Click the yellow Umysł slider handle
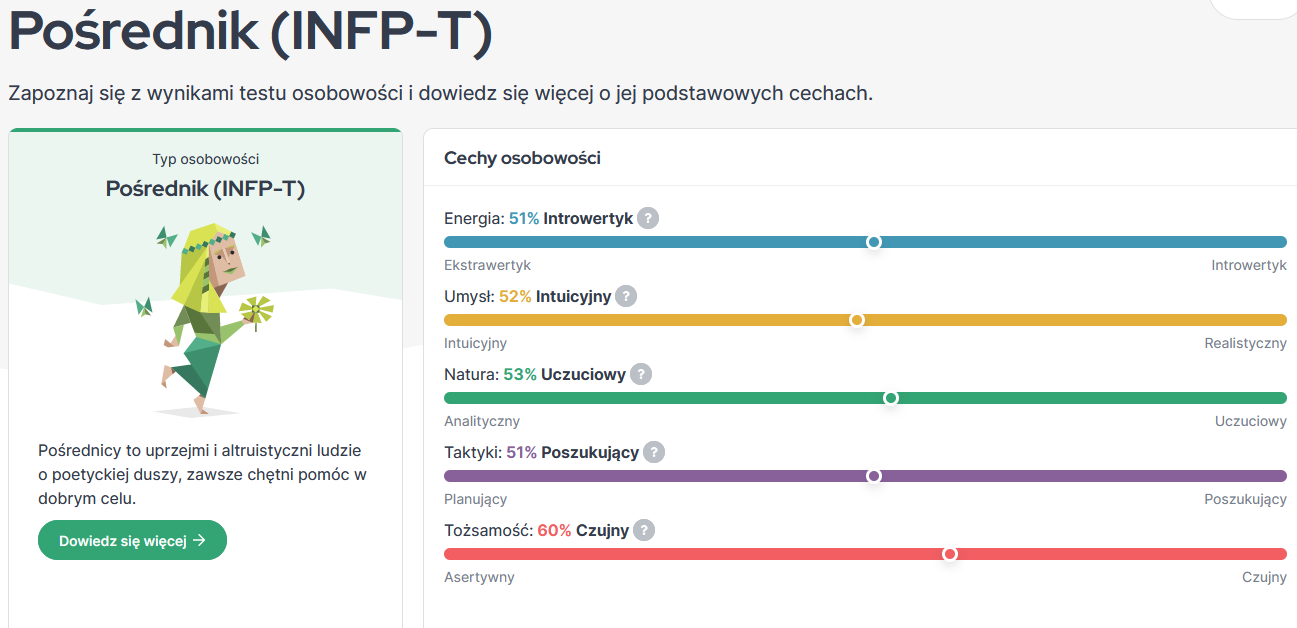The height and width of the screenshot is (628, 1297). pyautogui.click(x=857, y=320)
